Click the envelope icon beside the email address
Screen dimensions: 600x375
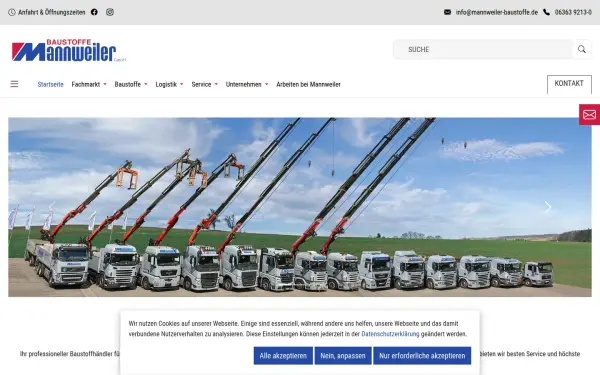(447, 12)
